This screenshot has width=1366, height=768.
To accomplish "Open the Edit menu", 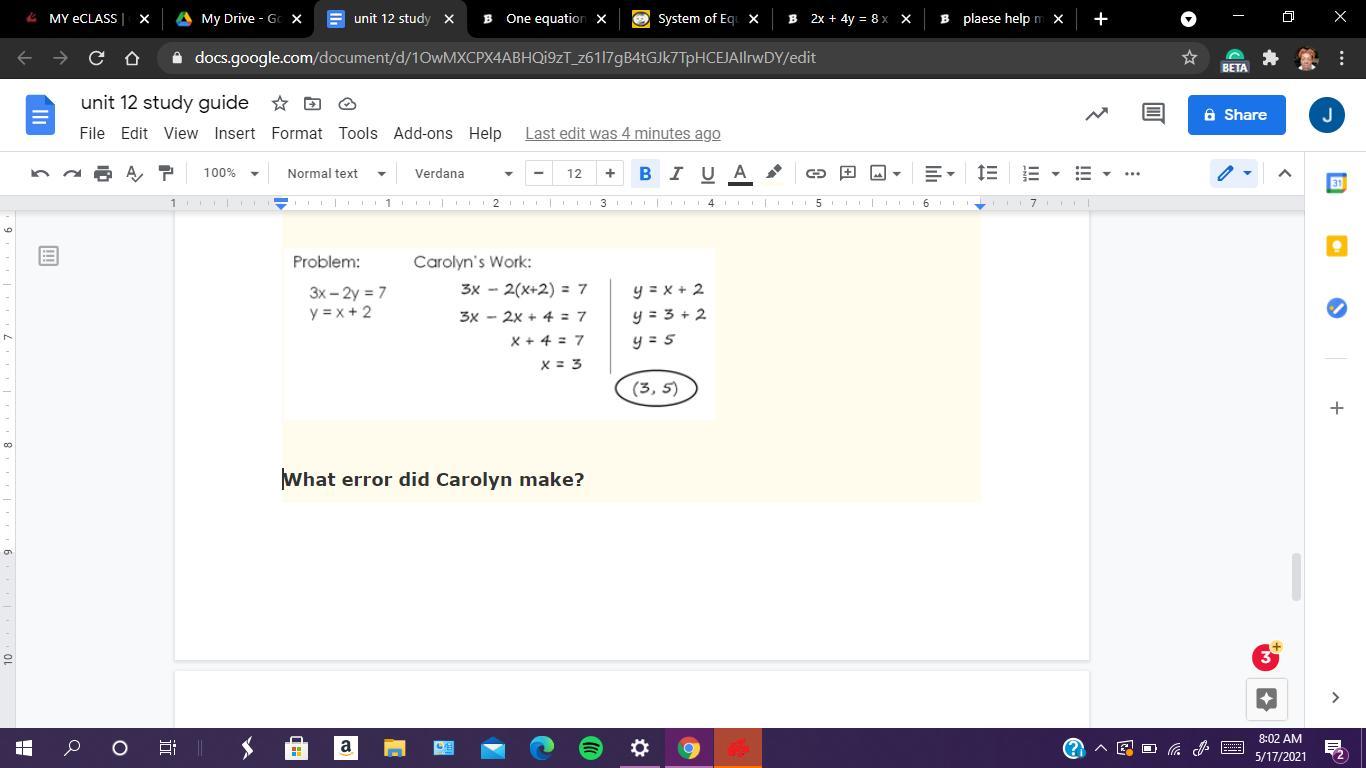I will tap(134, 133).
